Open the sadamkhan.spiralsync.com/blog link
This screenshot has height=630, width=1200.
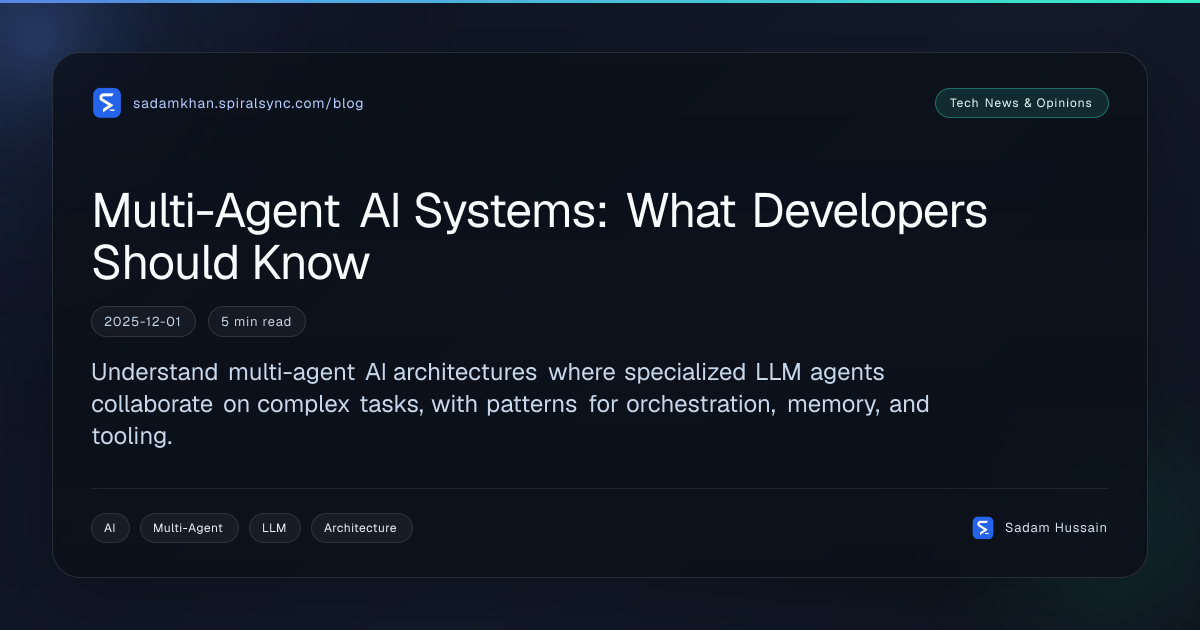coord(248,103)
